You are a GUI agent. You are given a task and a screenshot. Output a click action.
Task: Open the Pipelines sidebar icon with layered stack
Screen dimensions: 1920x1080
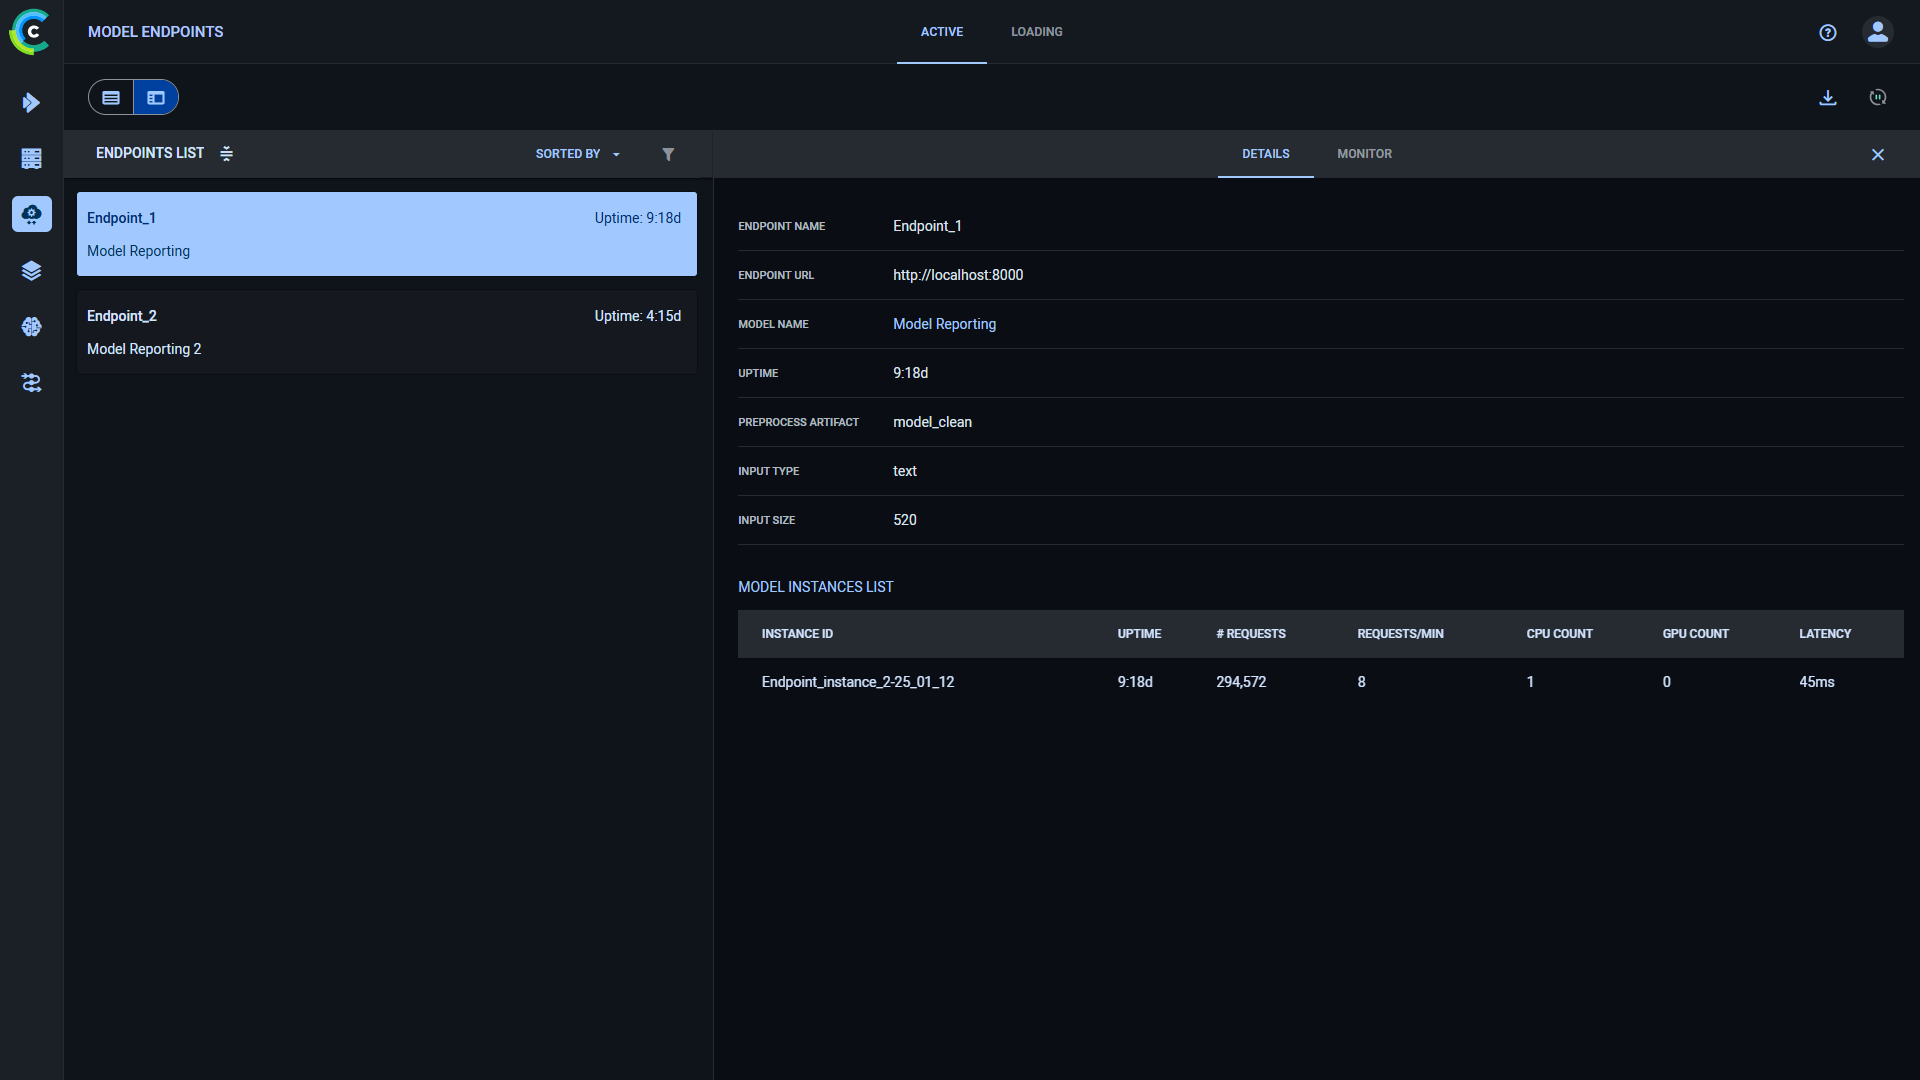pos(32,270)
